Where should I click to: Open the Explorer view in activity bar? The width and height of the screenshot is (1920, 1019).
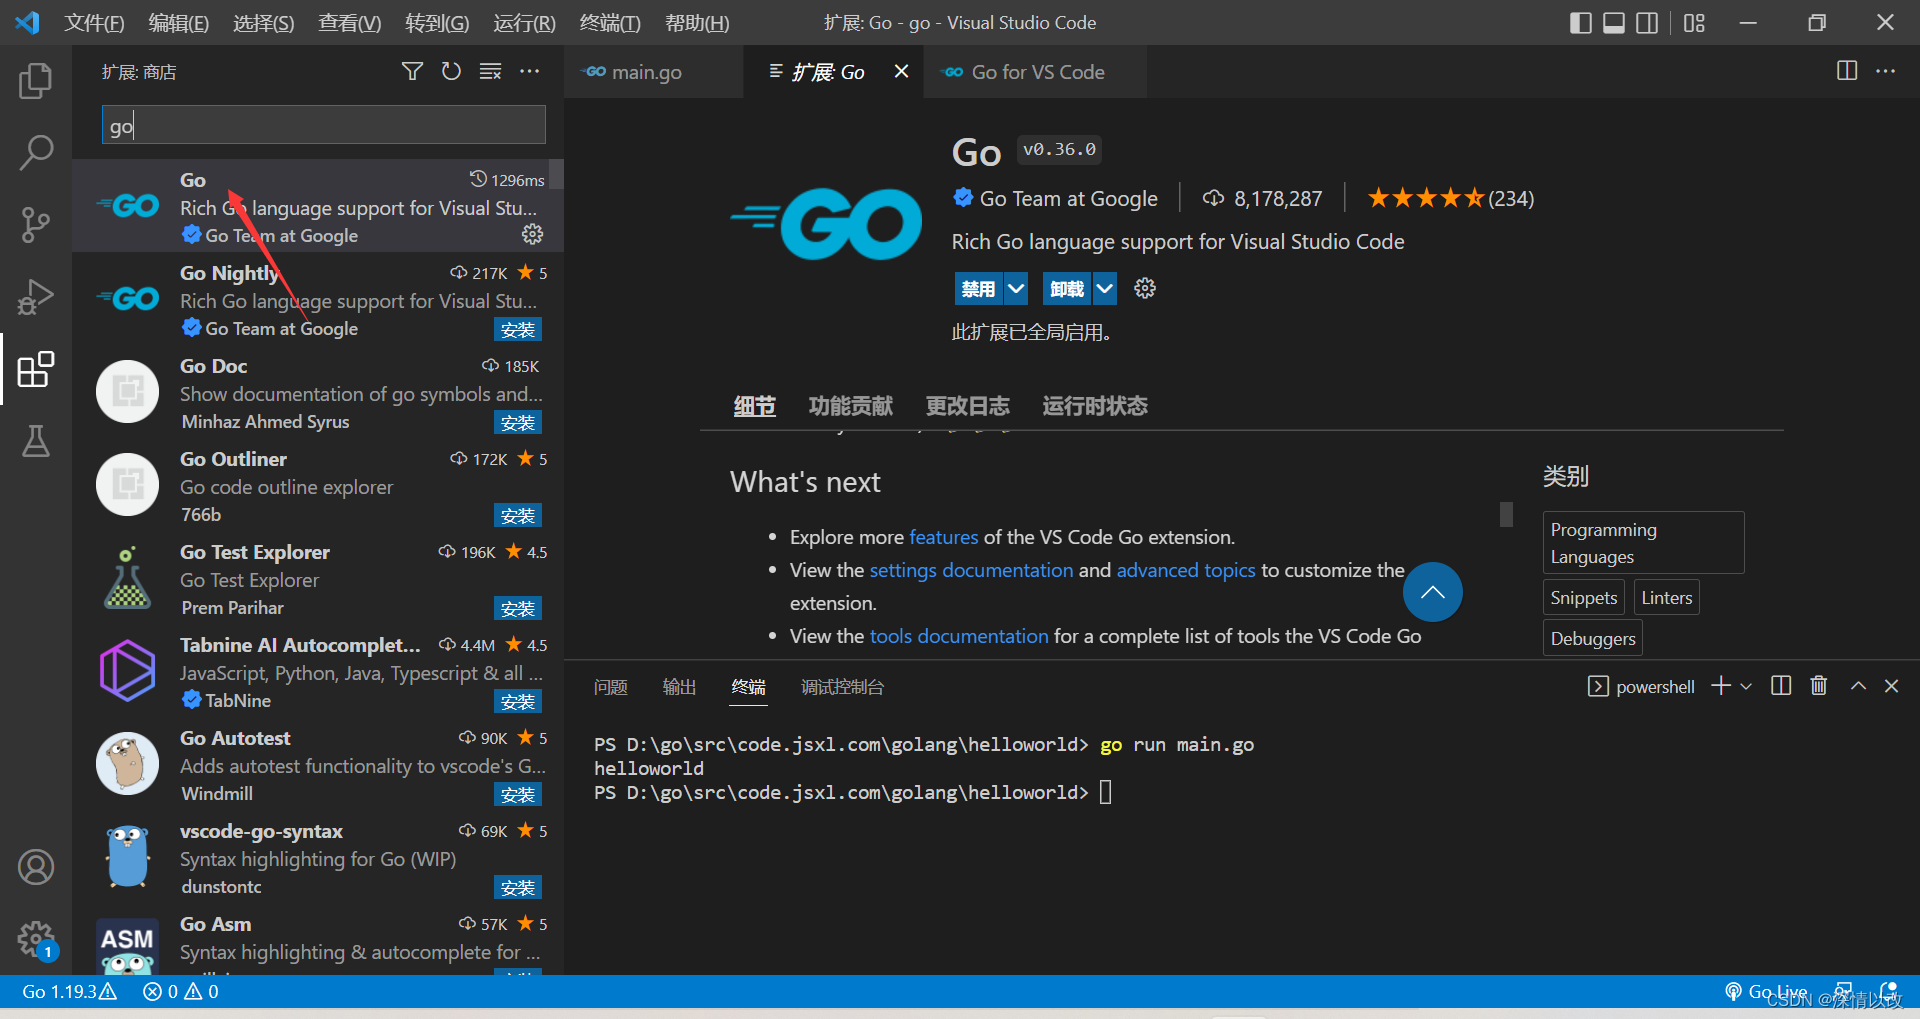36,80
